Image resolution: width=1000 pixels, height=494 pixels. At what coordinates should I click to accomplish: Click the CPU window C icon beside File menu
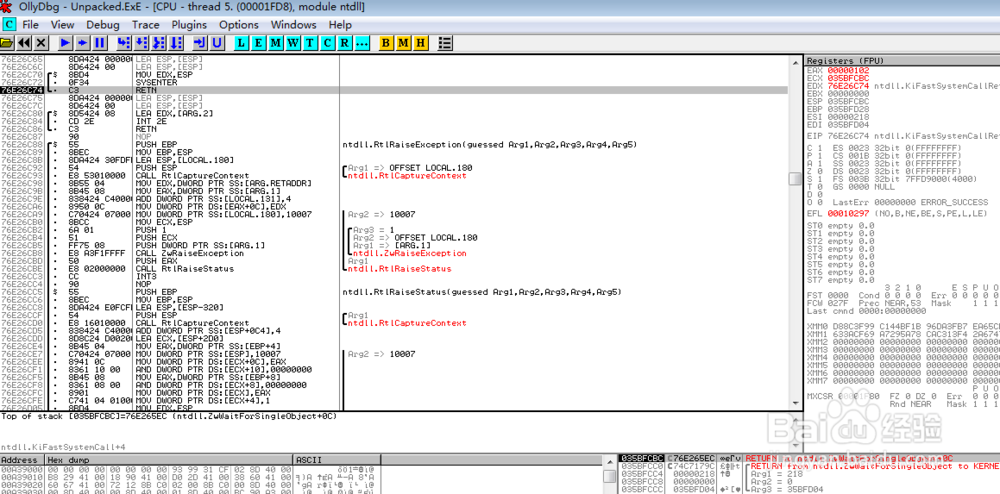pyautogui.click(x=9, y=24)
